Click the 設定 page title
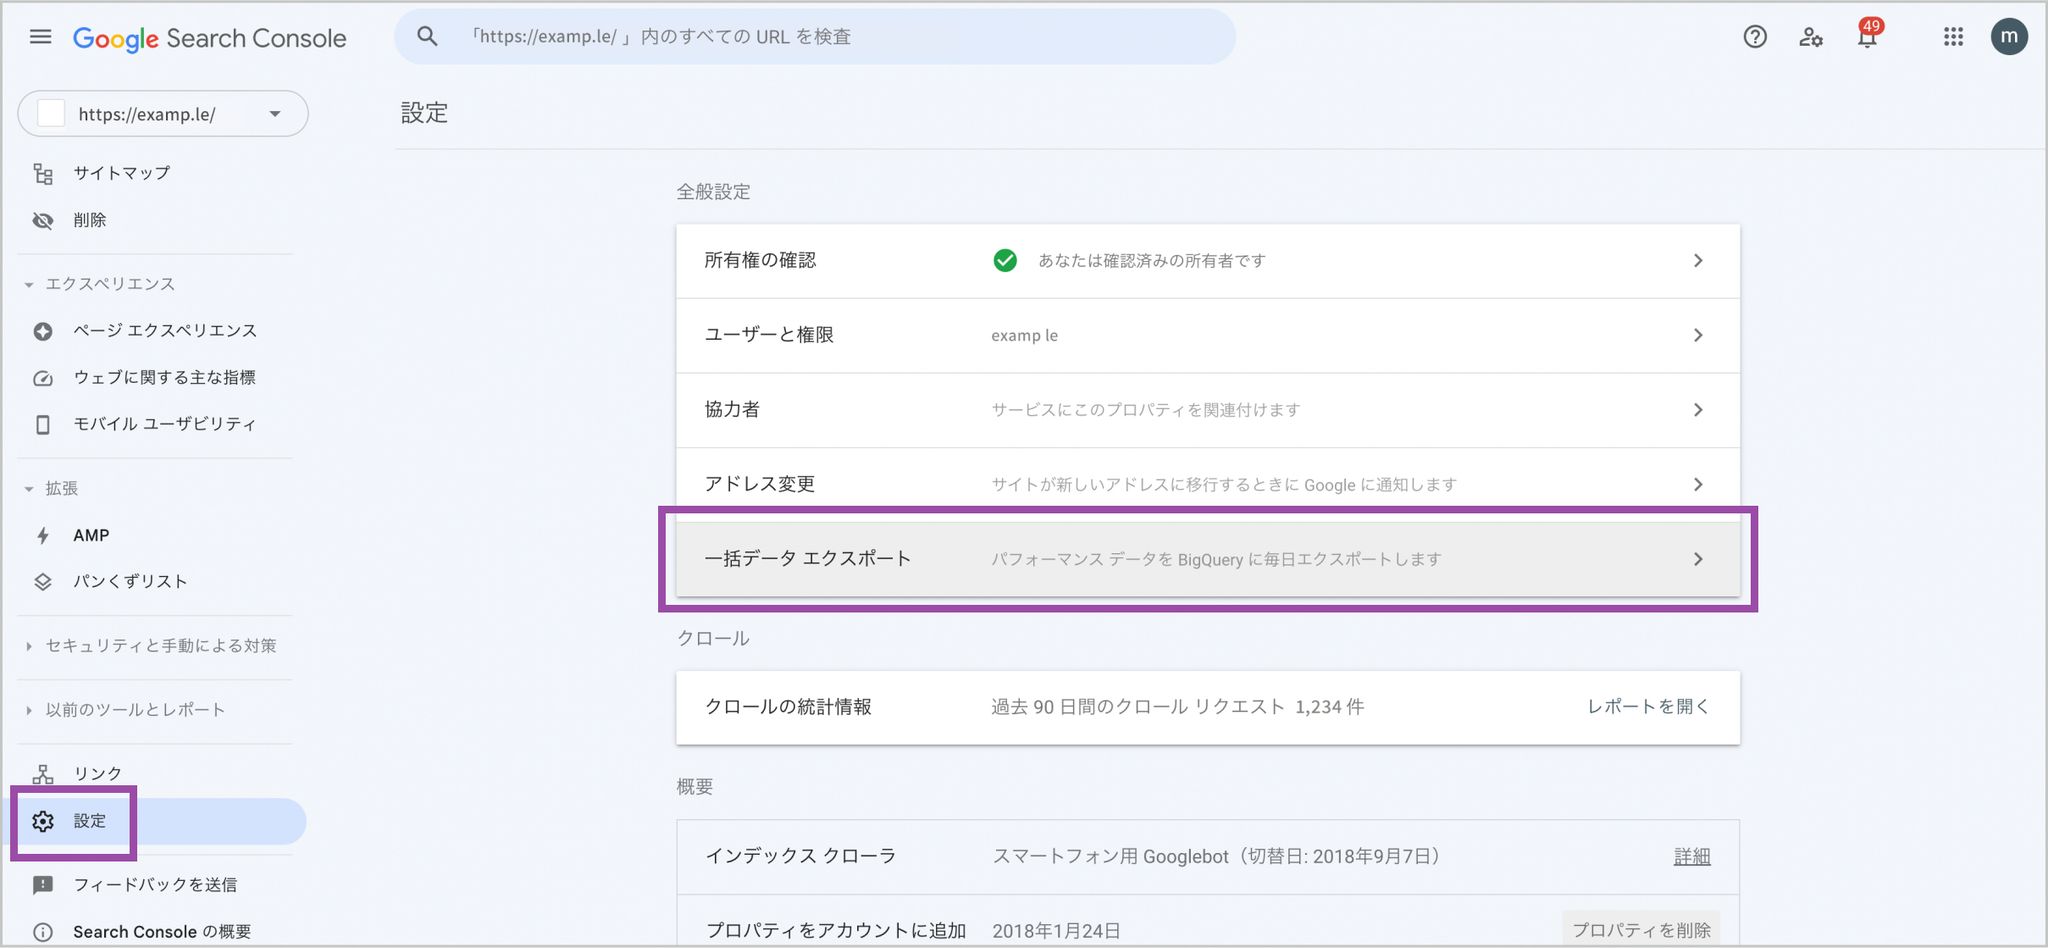2048x948 pixels. pos(424,113)
